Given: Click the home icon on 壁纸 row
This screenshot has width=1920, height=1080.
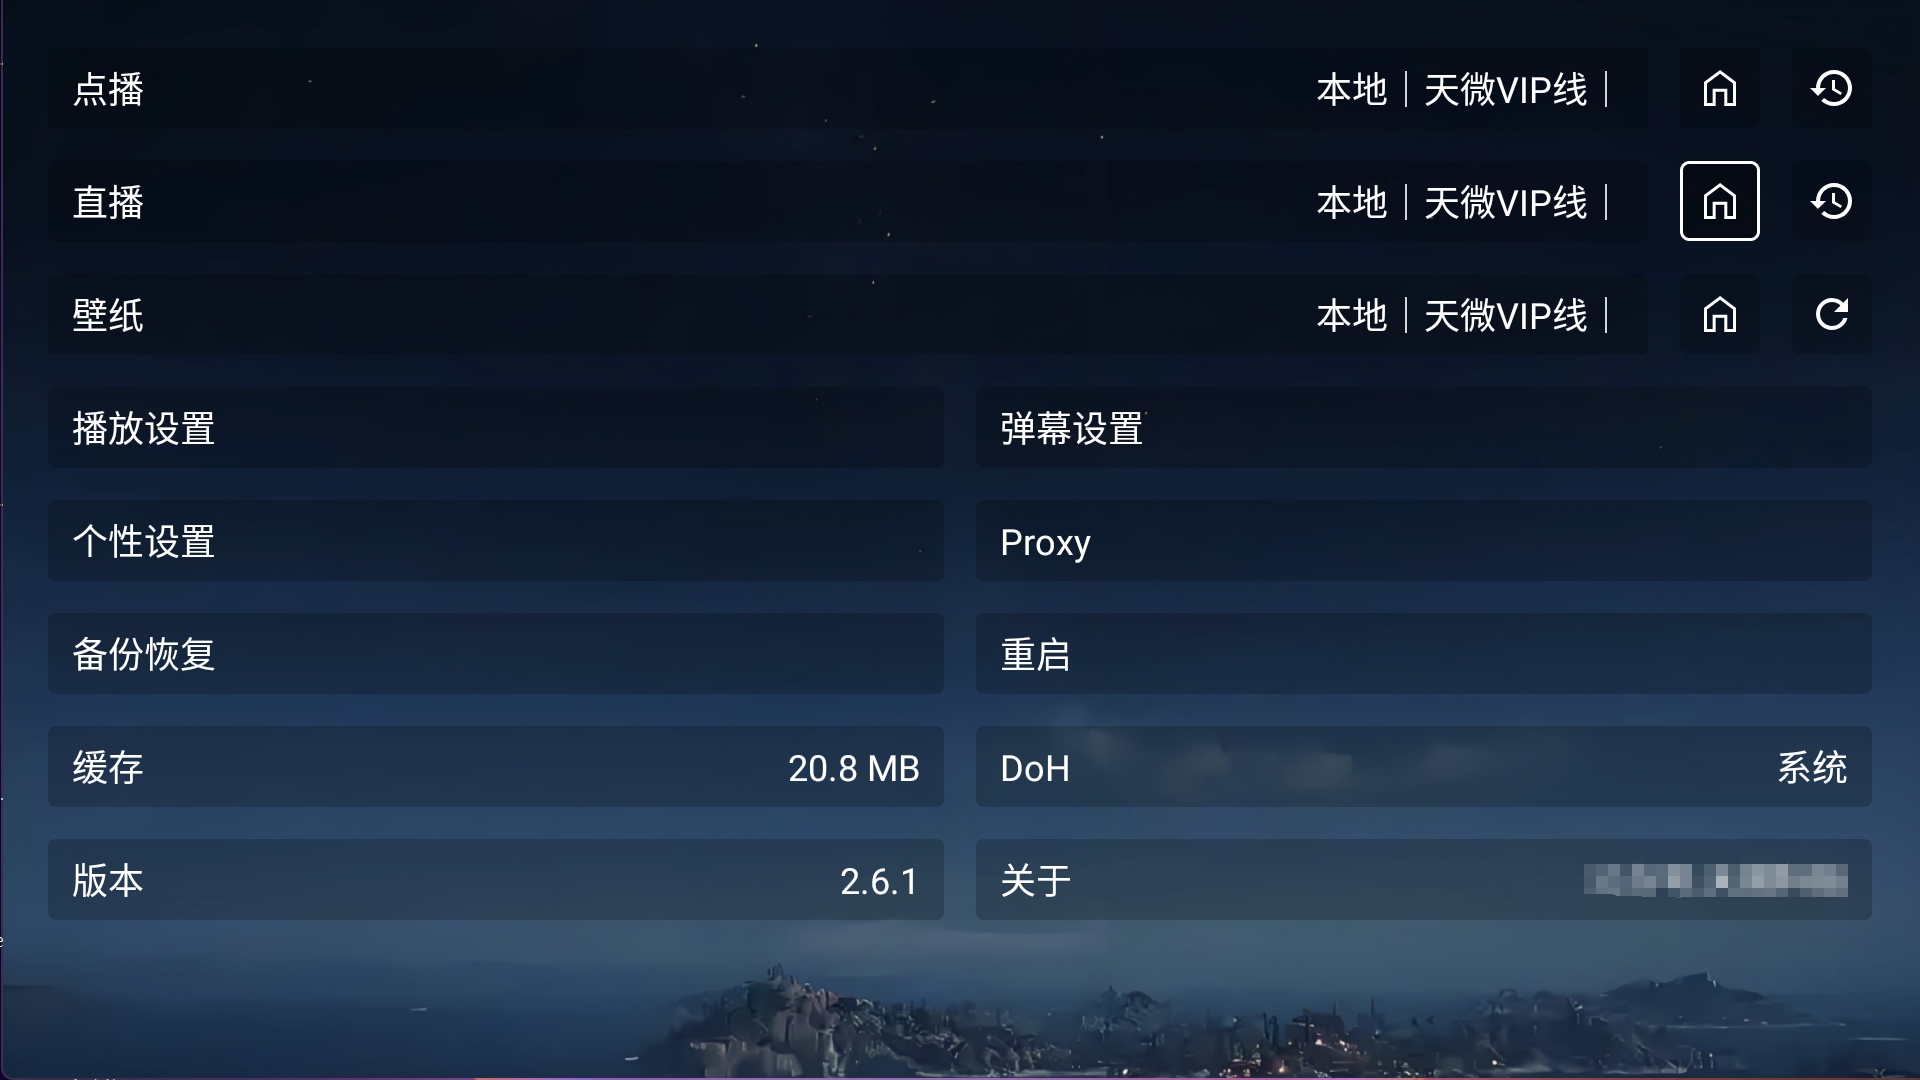Looking at the screenshot, I should (x=1718, y=314).
